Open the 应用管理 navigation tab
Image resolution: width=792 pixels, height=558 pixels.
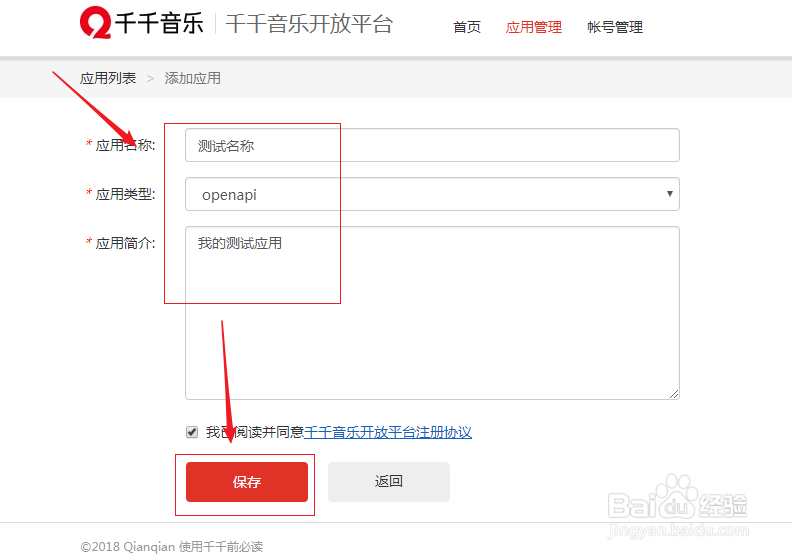pyautogui.click(x=533, y=27)
